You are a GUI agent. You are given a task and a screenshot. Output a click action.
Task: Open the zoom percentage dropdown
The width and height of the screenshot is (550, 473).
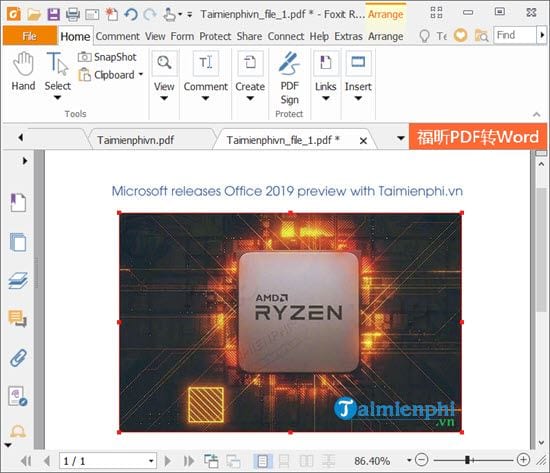click(x=409, y=460)
